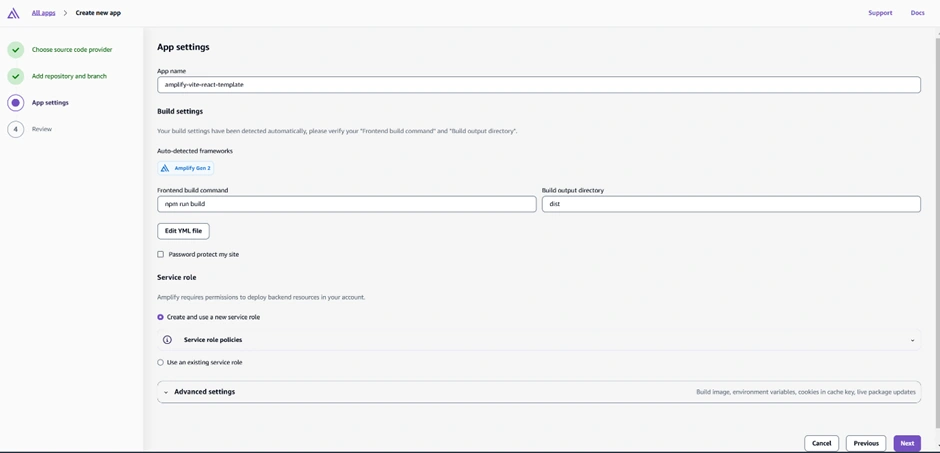Select the 'Service role policies' label text
This screenshot has height=453, width=940.
click(213, 340)
